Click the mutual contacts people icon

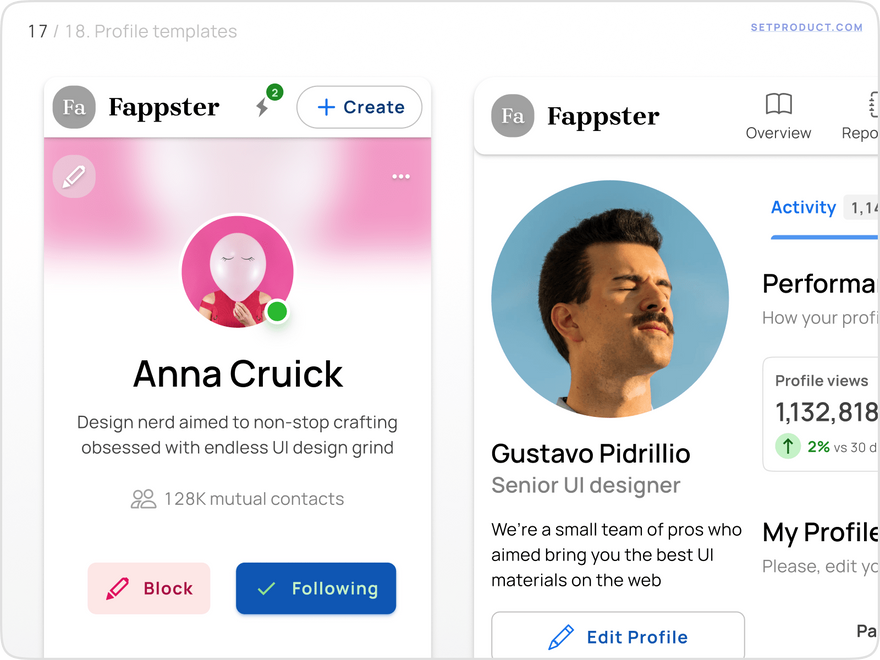[144, 499]
